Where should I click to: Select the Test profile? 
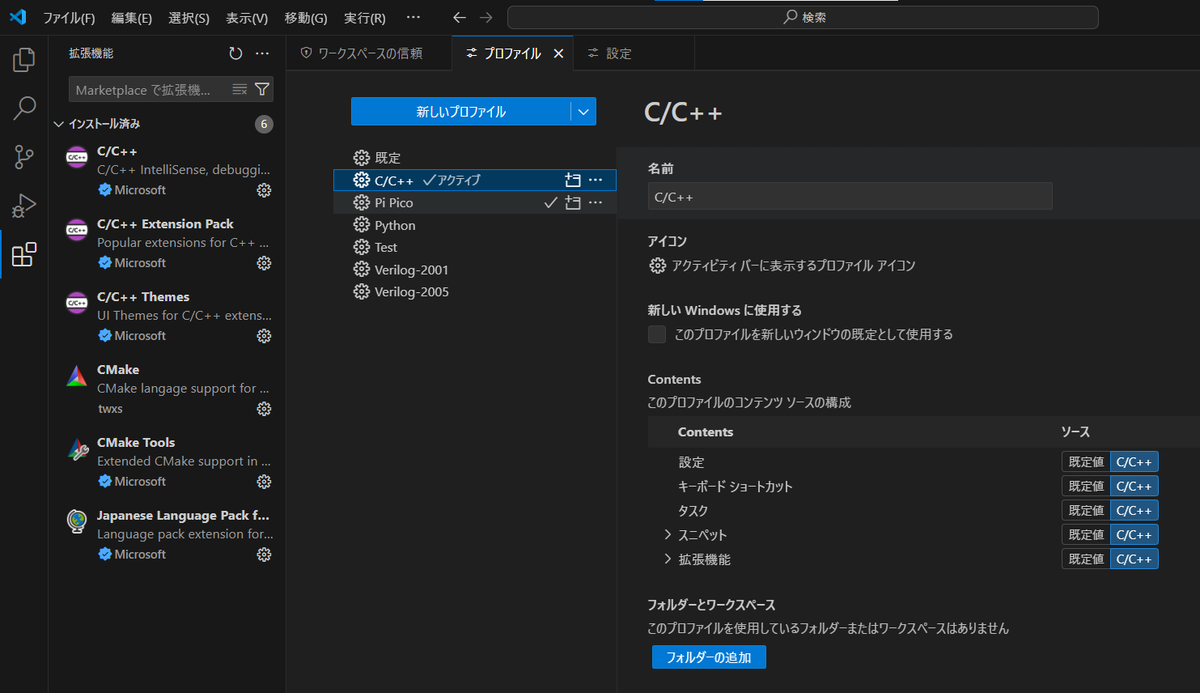click(x=474, y=247)
